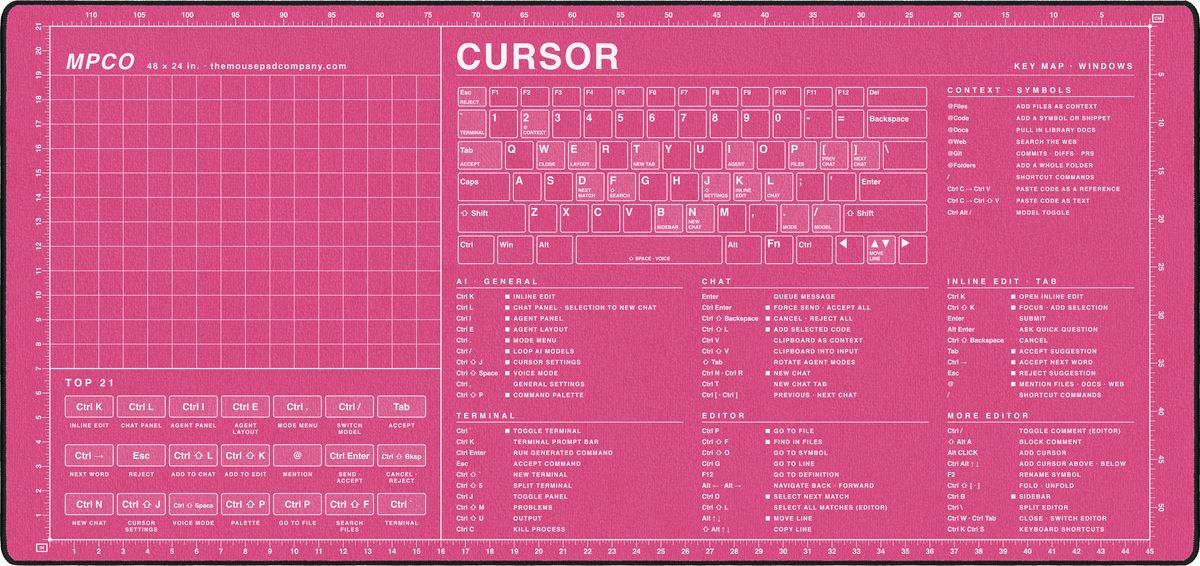Click the CM unit marker on top ruler
Viewport: 1200px width, 566px height.
click(x=1157, y=18)
